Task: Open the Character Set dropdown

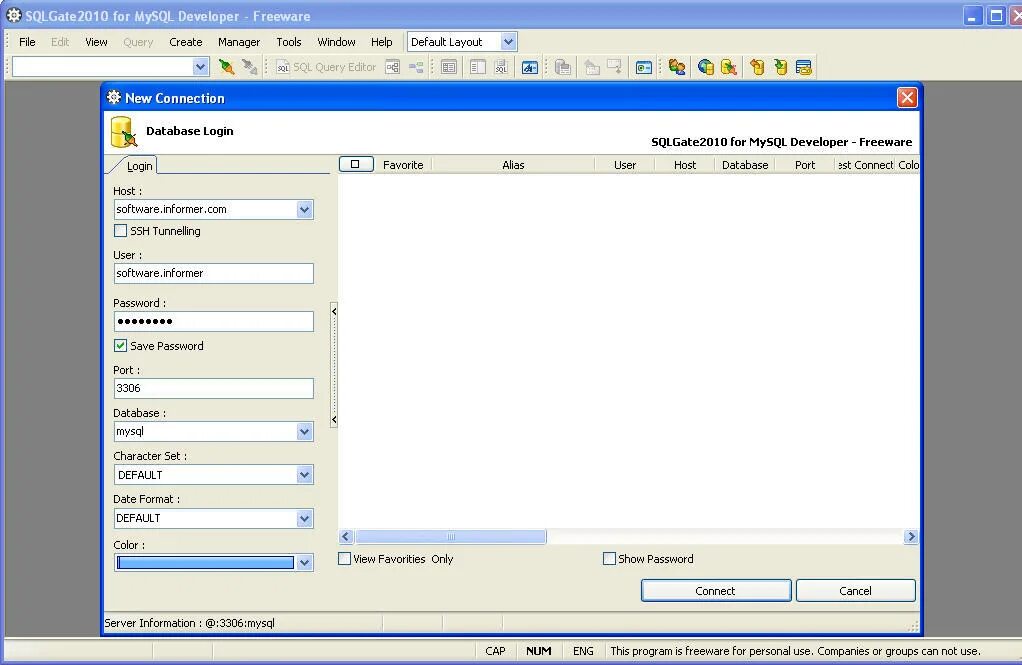Action: 304,475
